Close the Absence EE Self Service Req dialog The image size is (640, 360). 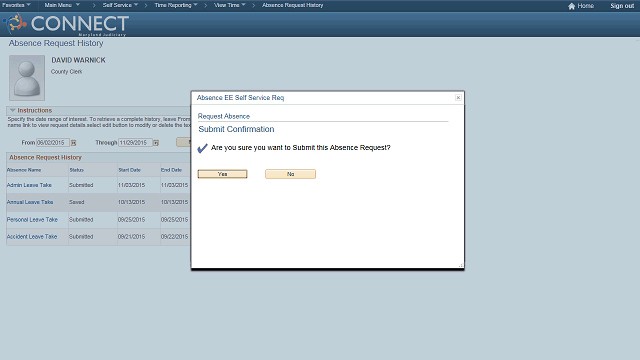[x=458, y=98]
